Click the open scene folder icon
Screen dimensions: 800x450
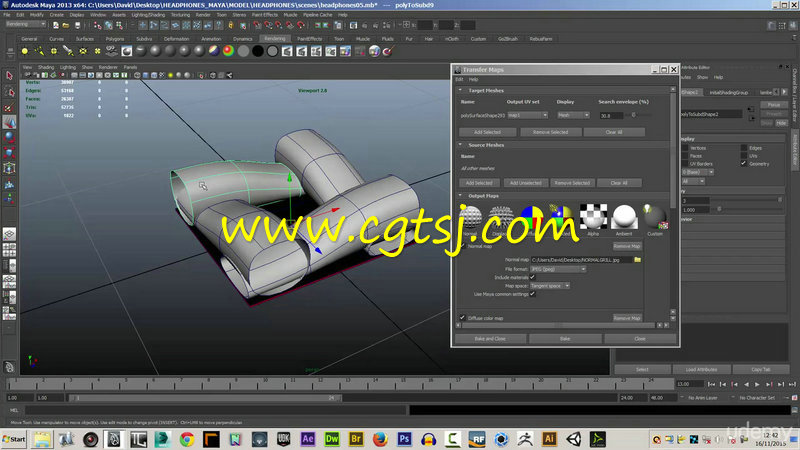tap(66, 25)
